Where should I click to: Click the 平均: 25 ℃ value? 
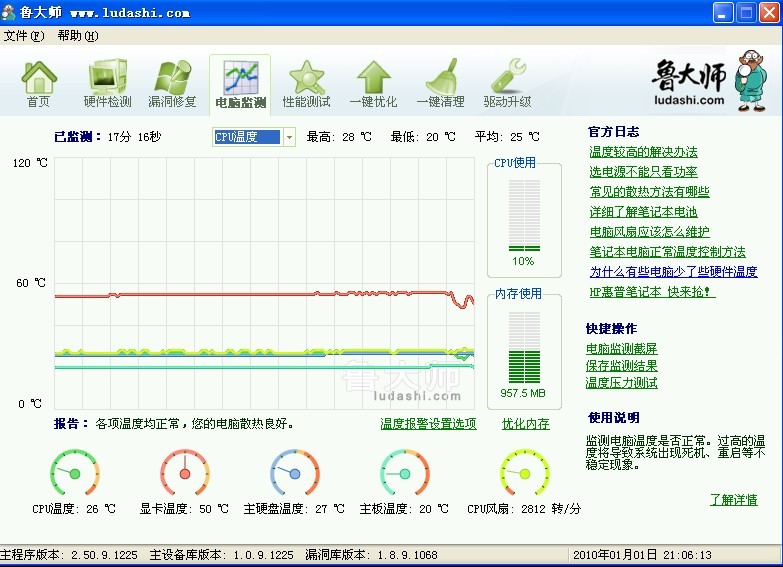[507, 137]
